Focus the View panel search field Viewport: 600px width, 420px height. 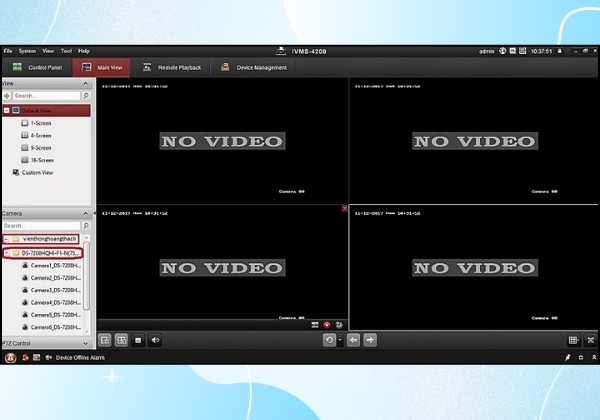pyautogui.click(x=47, y=96)
